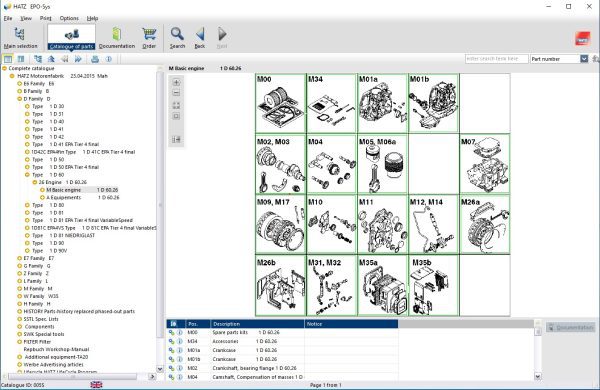Click link icon in M00 row
Viewport: 600px width, 390px height.
(x=171, y=333)
